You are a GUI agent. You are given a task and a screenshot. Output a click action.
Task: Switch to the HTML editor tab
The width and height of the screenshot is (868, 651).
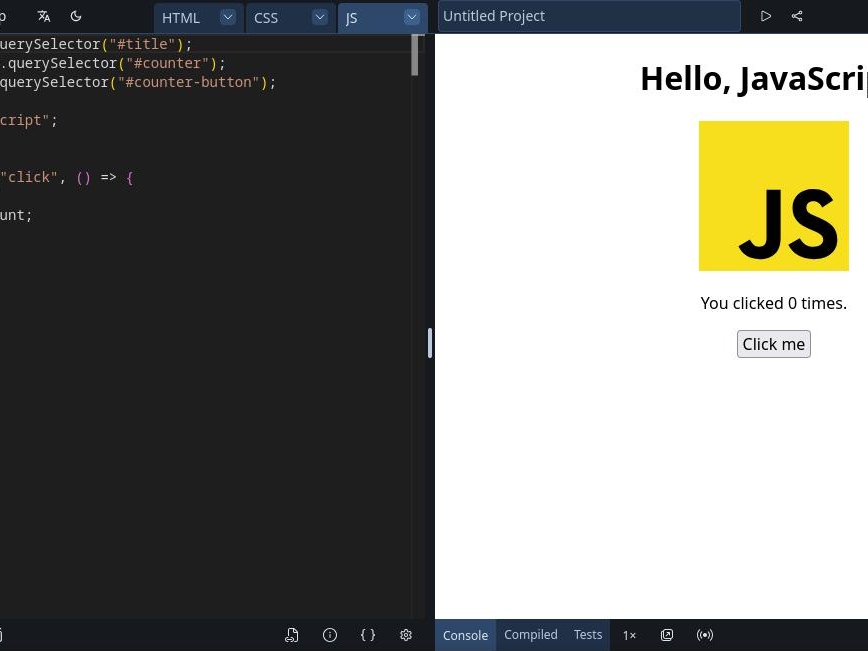pos(182,18)
